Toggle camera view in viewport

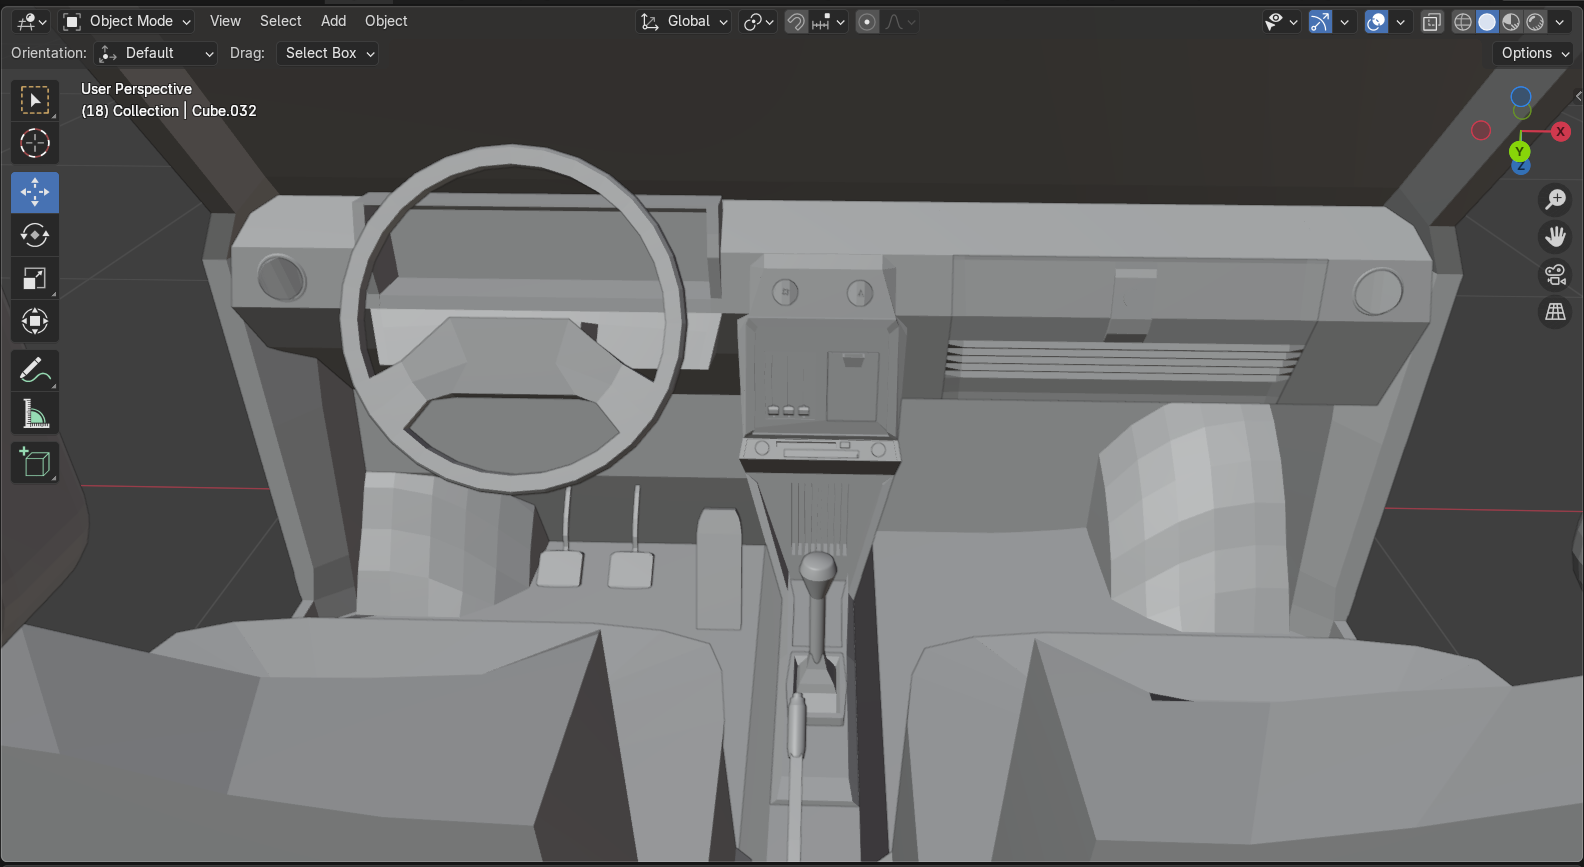point(1555,275)
